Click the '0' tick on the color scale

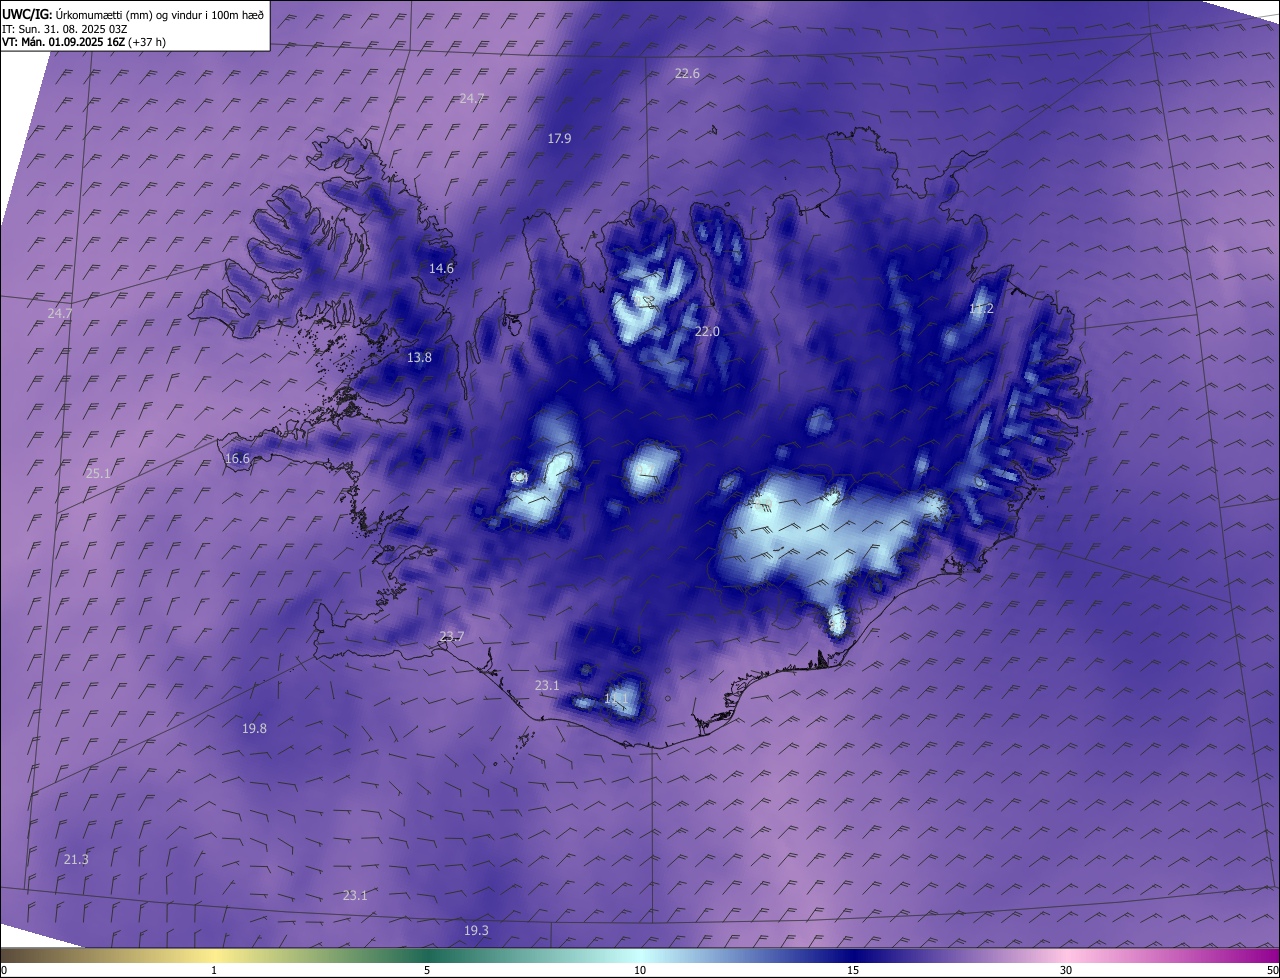tap(4, 970)
